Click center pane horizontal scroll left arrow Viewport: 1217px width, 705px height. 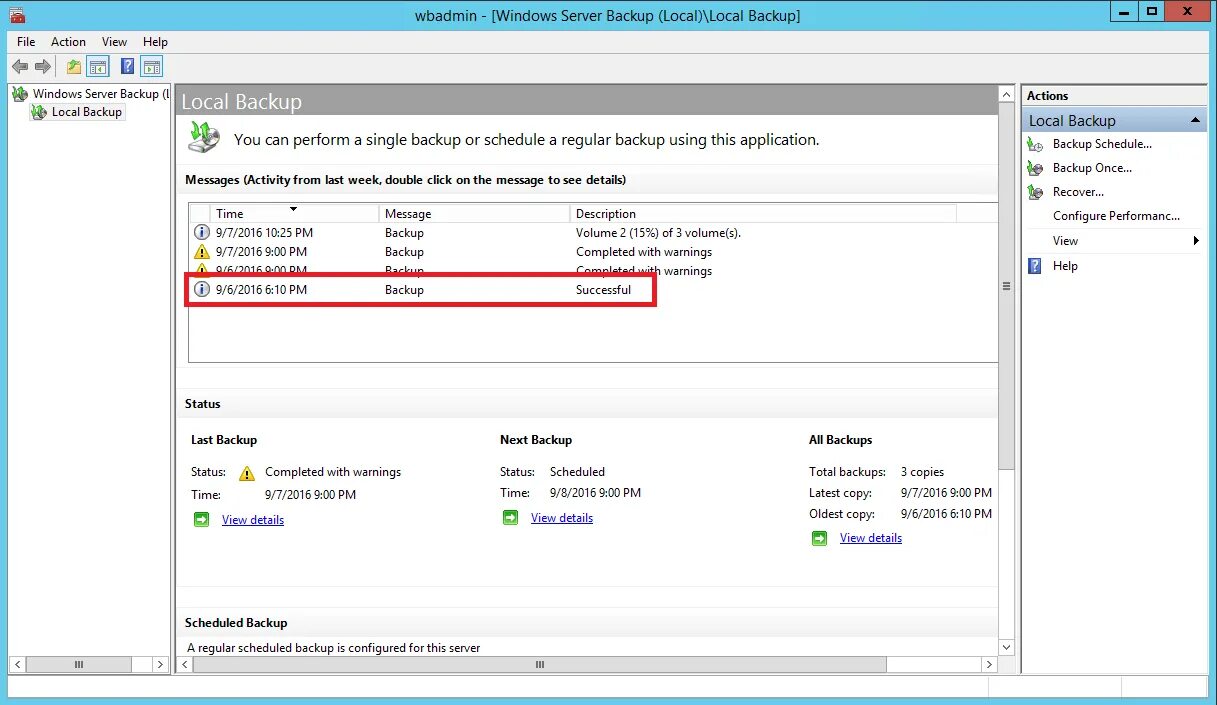pos(186,664)
